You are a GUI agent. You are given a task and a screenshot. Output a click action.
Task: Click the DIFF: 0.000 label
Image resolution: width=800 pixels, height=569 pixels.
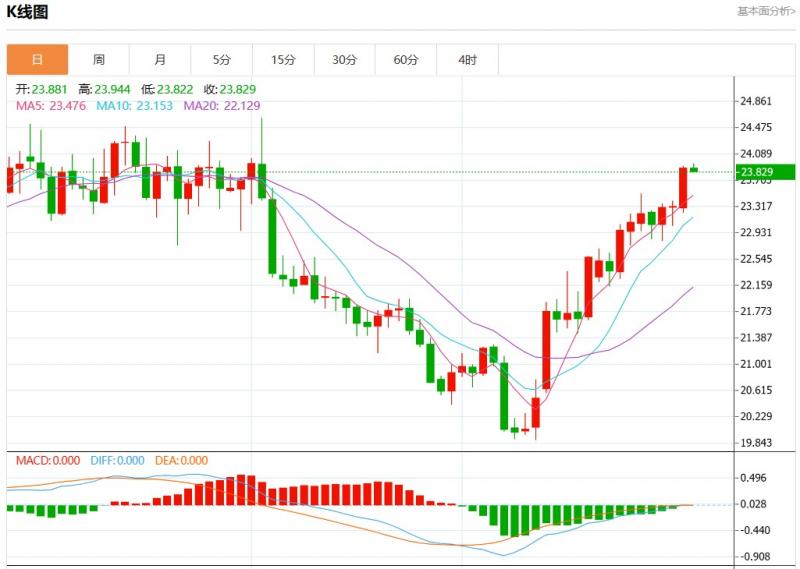pos(118,461)
